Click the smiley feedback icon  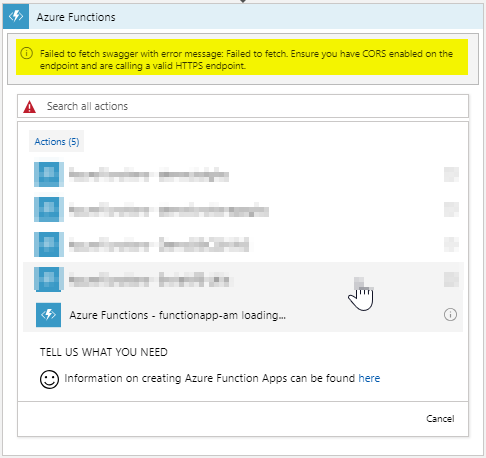coord(49,379)
